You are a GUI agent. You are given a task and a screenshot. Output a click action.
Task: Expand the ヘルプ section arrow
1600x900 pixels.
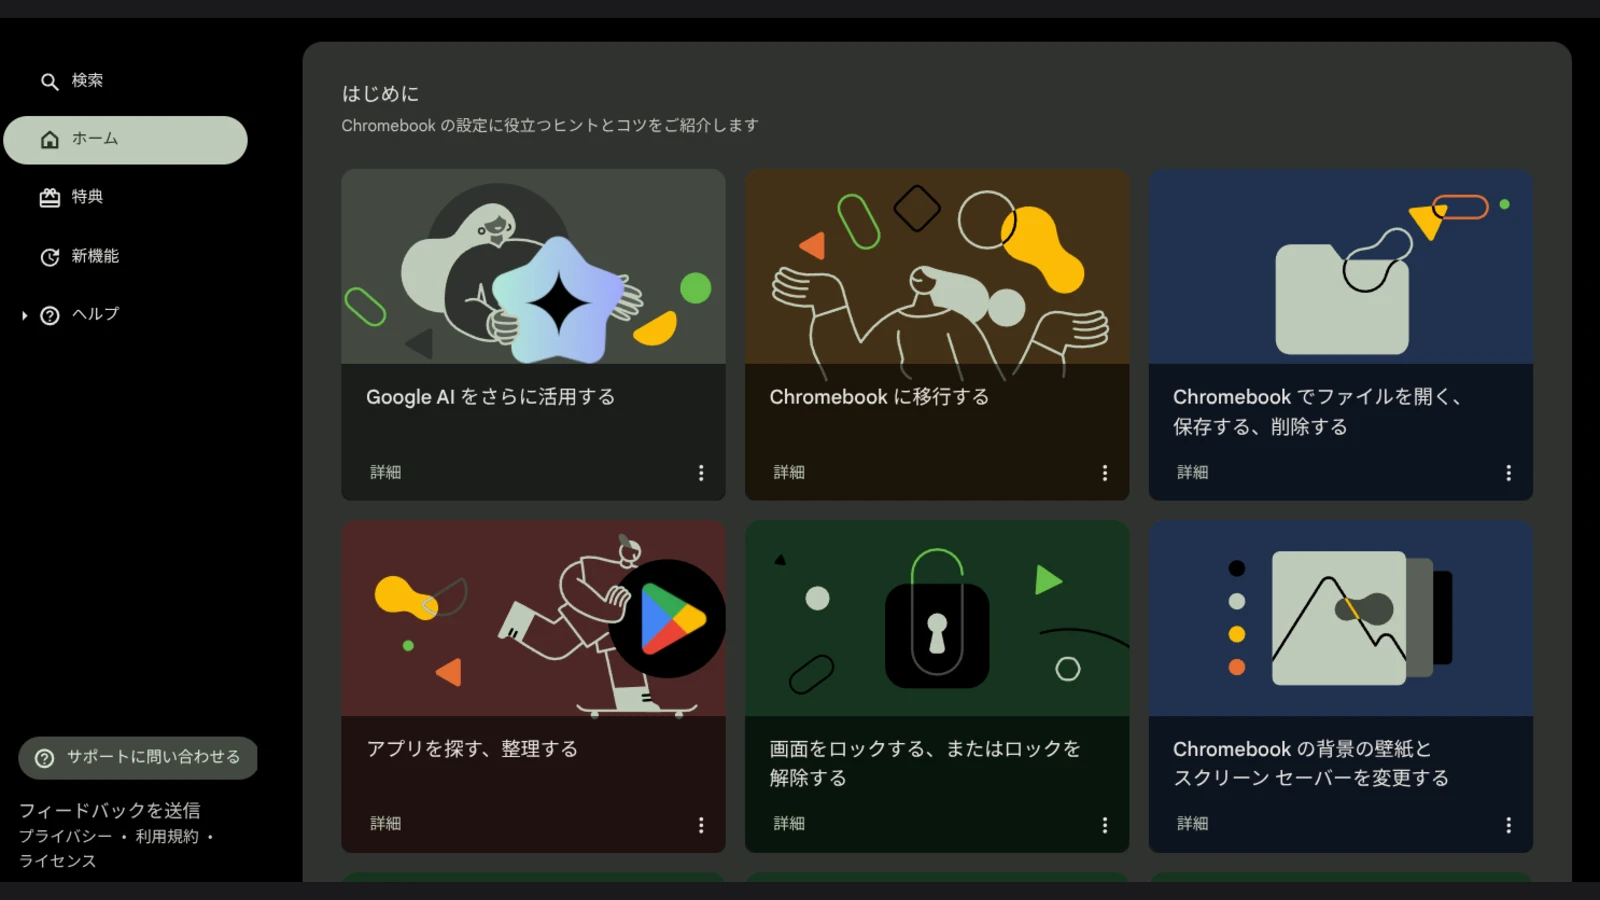pos(24,315)
